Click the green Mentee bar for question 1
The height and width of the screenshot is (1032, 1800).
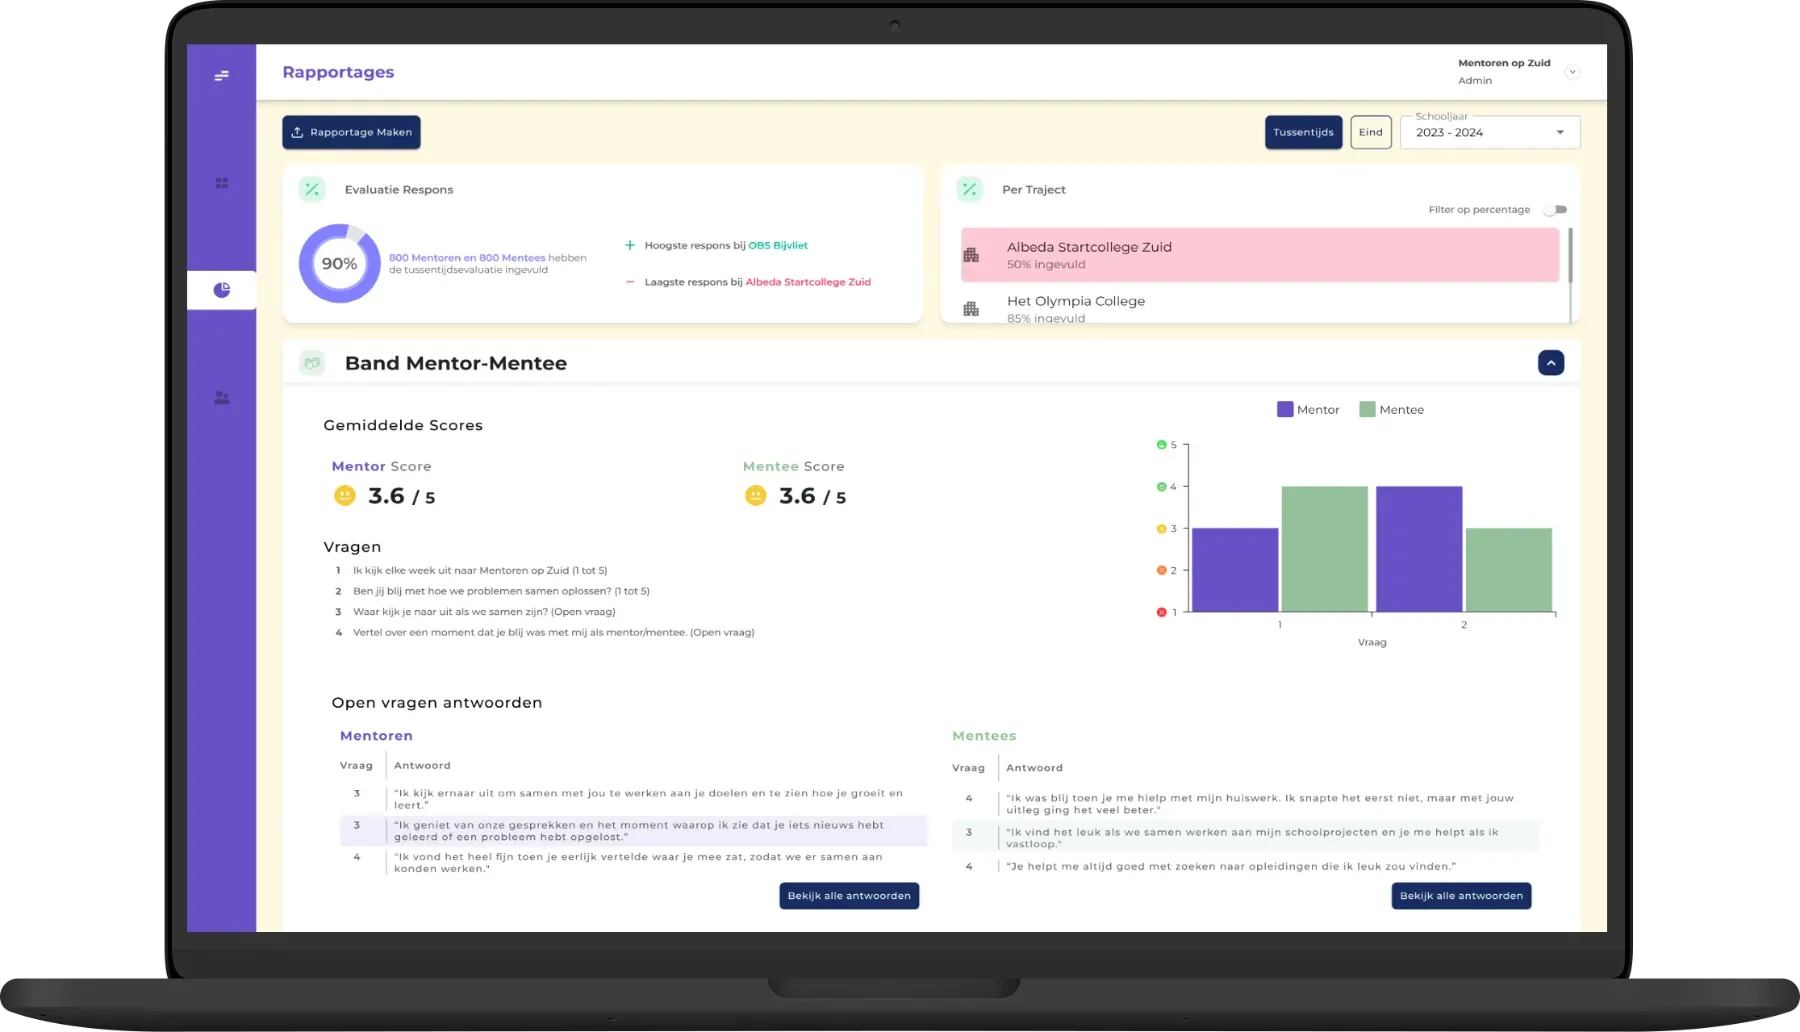click(1325, 549)
